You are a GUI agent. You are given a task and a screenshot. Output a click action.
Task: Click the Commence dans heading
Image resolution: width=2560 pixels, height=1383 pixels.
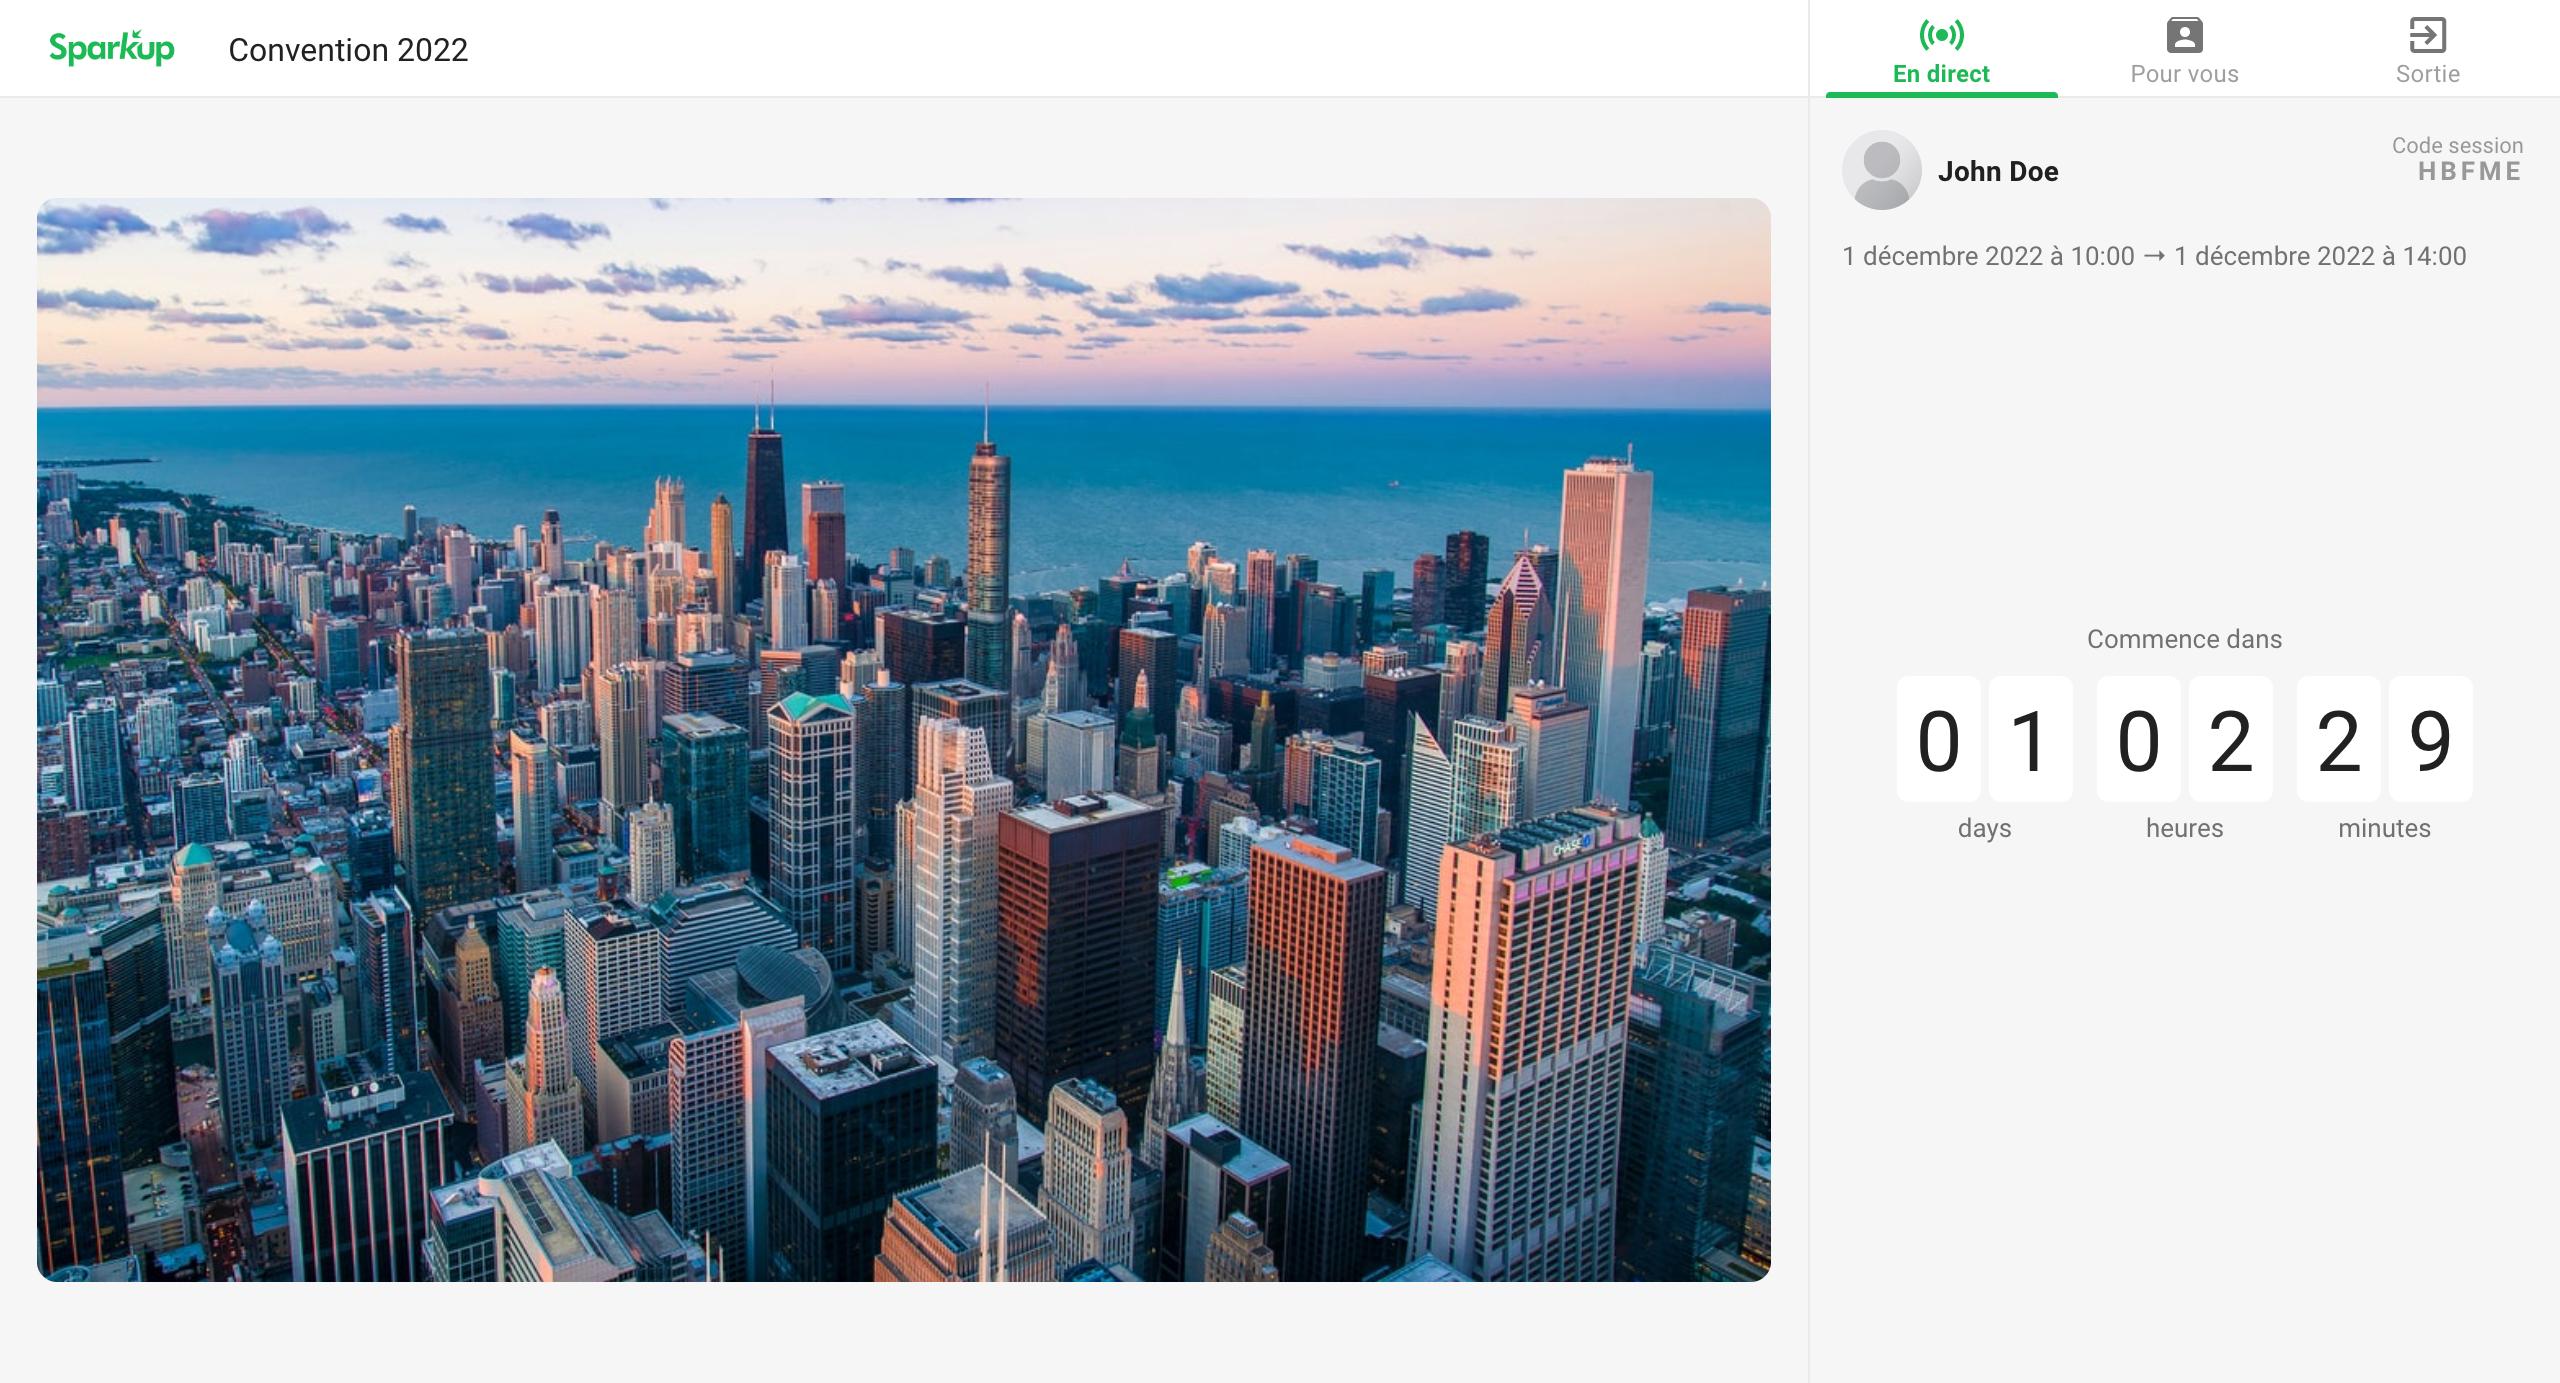coord(2184,639)
